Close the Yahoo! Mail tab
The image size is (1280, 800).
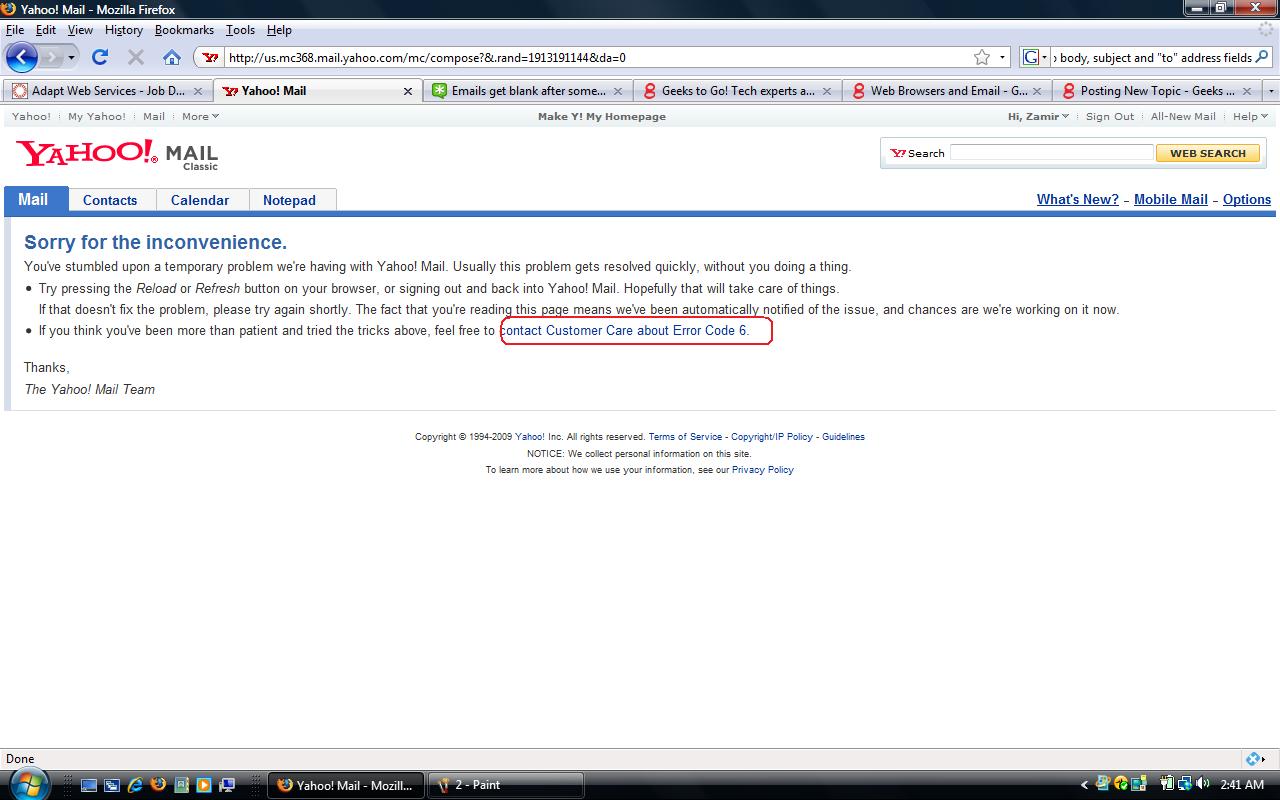(x=408, y=91)
